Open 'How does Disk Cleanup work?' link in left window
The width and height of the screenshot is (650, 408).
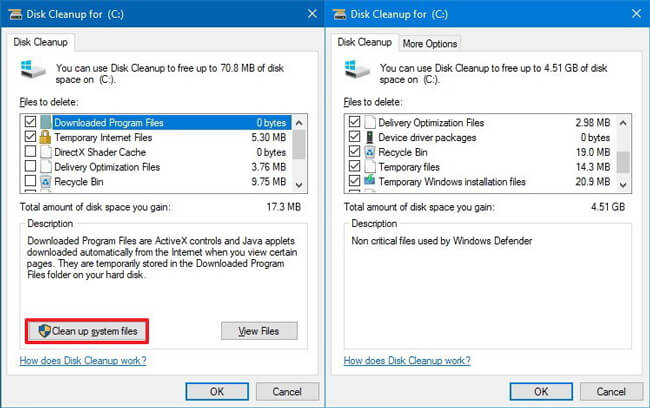[x=83, y=361]
